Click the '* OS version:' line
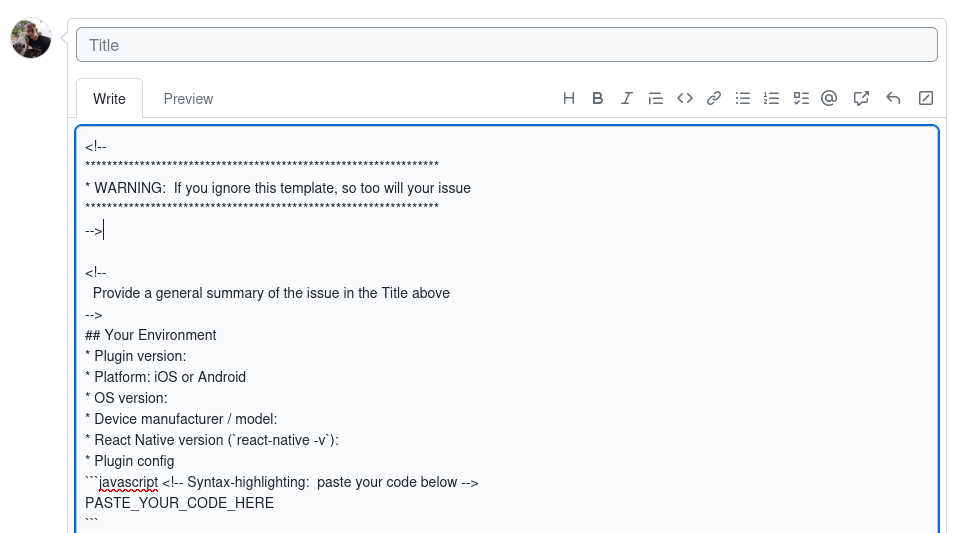 pyautogui.click(x=127, y=398)
